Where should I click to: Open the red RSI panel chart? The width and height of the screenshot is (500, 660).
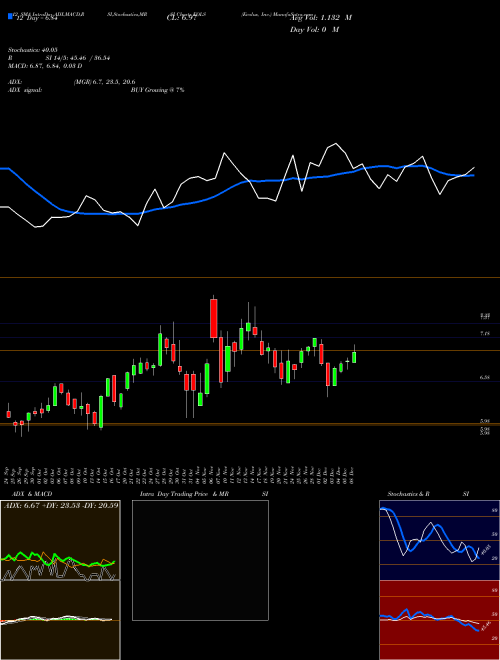439,620
